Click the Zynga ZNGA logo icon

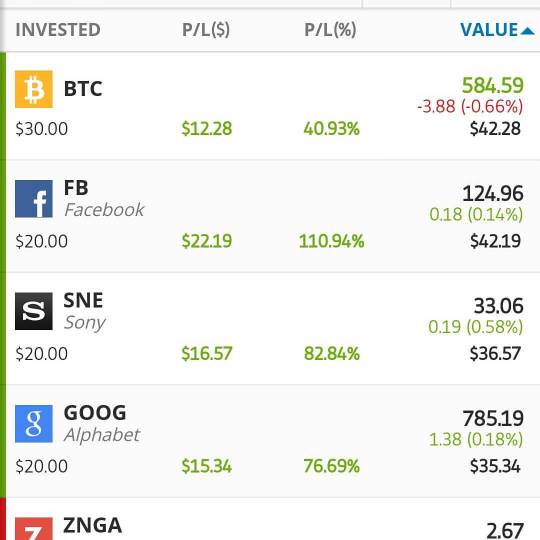click(x=34, y=529)
